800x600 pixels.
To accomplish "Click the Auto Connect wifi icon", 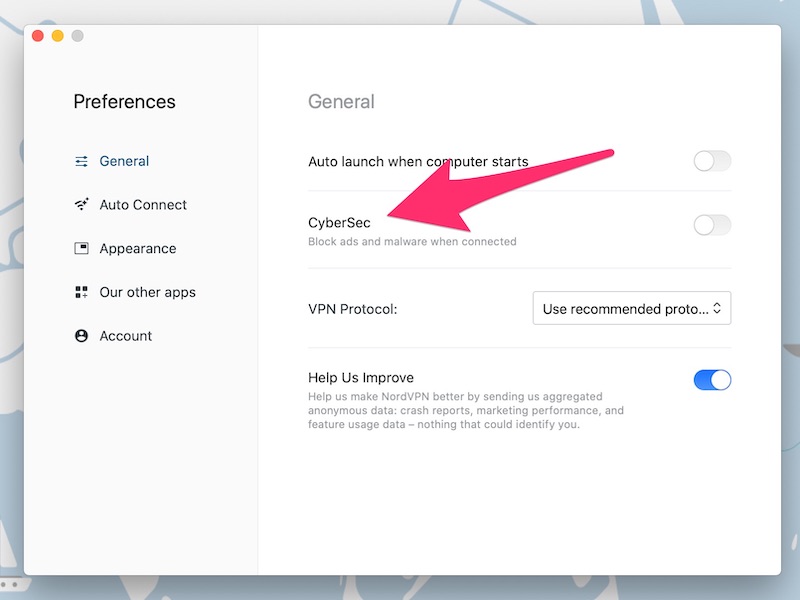I will tap(82, 205).
